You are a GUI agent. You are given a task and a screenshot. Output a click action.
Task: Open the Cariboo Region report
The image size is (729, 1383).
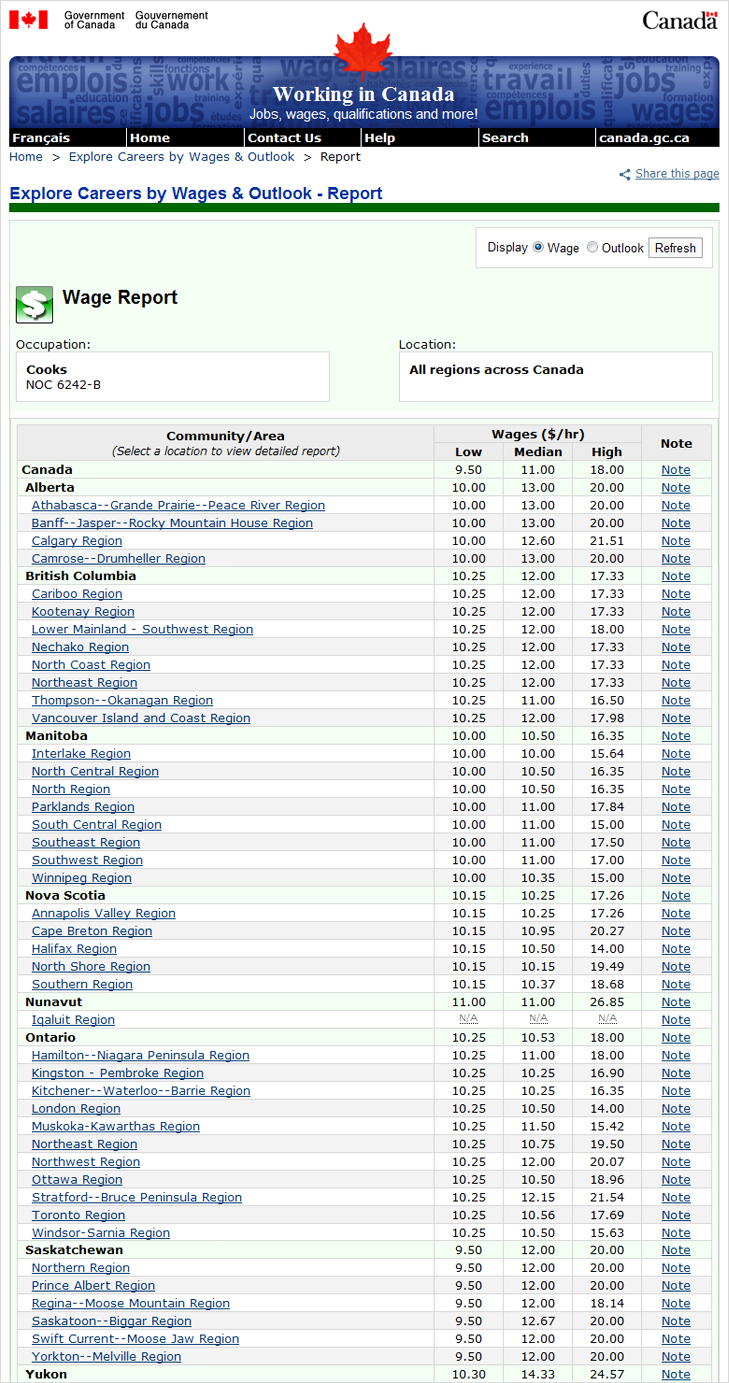click(77, 594)
